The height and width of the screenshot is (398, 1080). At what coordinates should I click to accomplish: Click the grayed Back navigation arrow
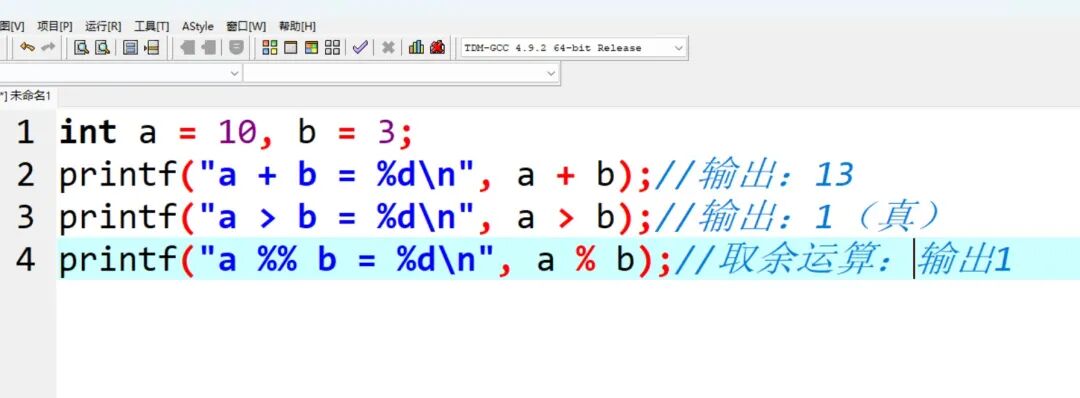tap(187, 48)
